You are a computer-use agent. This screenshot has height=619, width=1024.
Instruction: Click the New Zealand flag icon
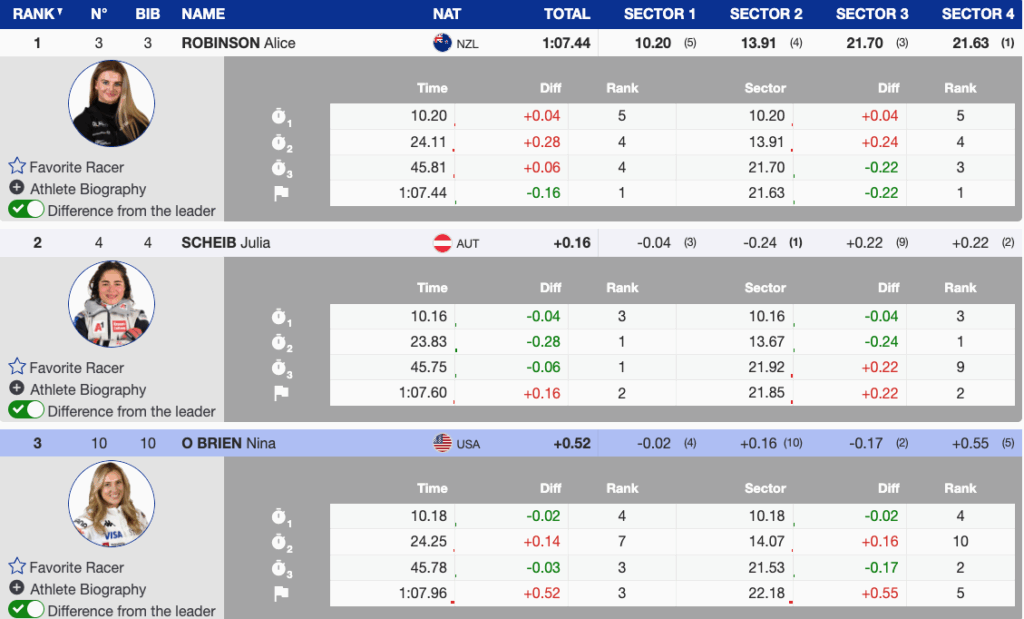(442, 43)
